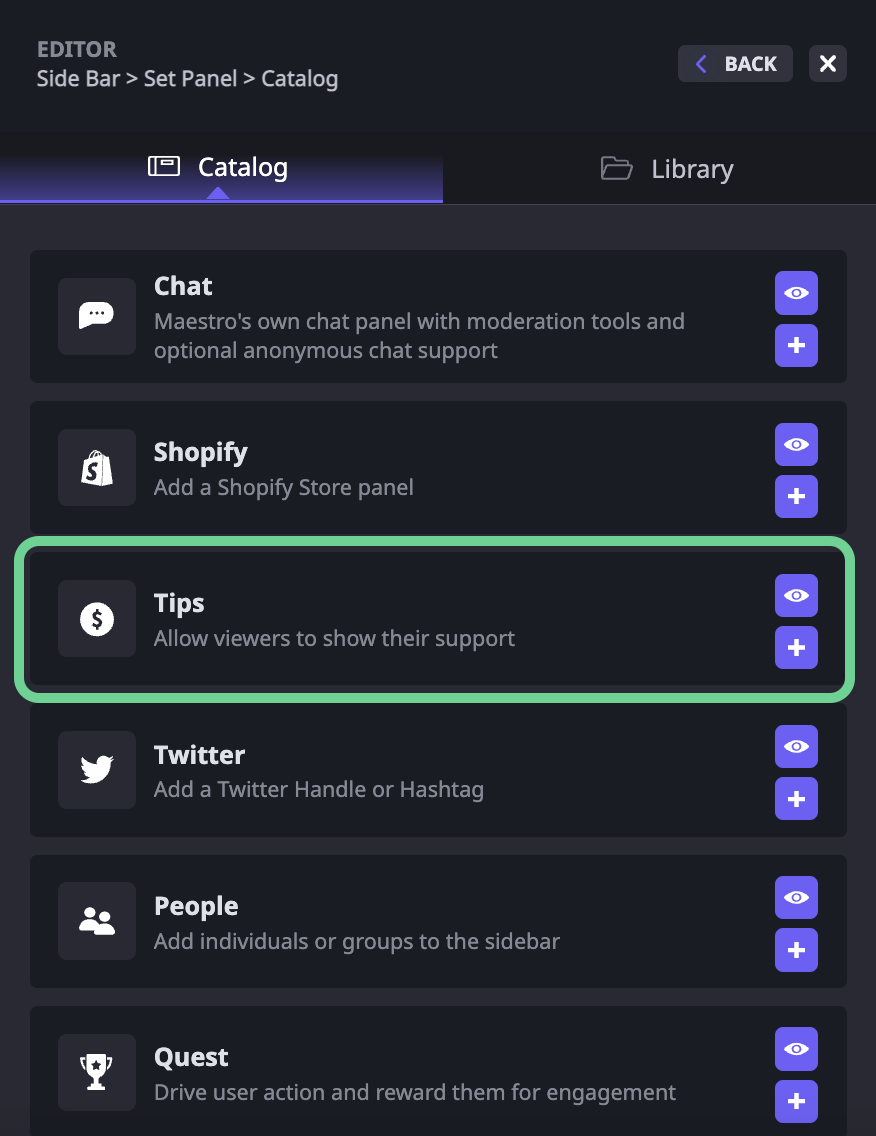The width and height of the screenshot is (876, 1136).
Task: Select the People group icon
Action: click(96, 921)
